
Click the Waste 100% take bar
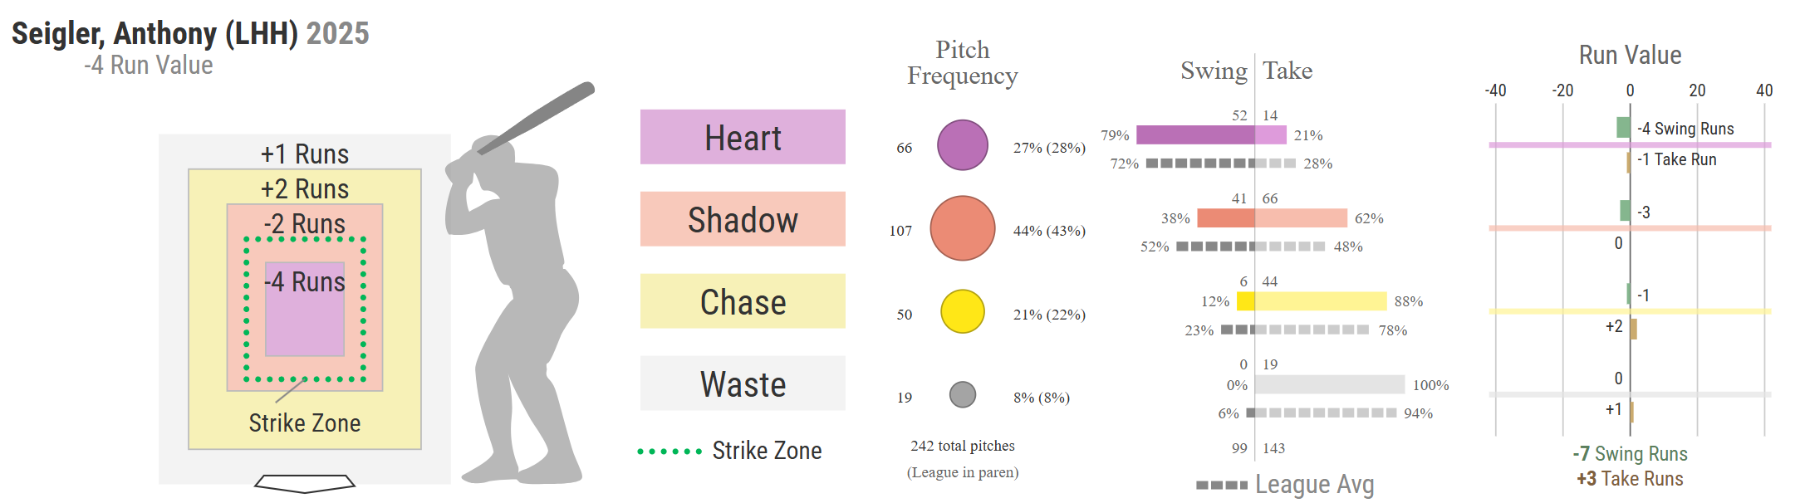click(1329, 384)
